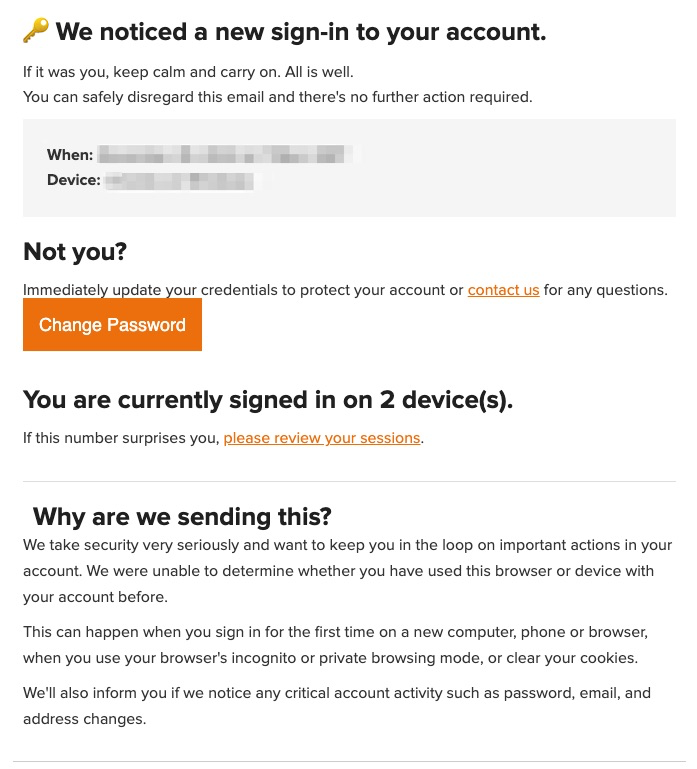The width and height of the screenshot is (697, 769).
Task: Click the divider above "Why are we sending this?"
Action: point(349,482)
